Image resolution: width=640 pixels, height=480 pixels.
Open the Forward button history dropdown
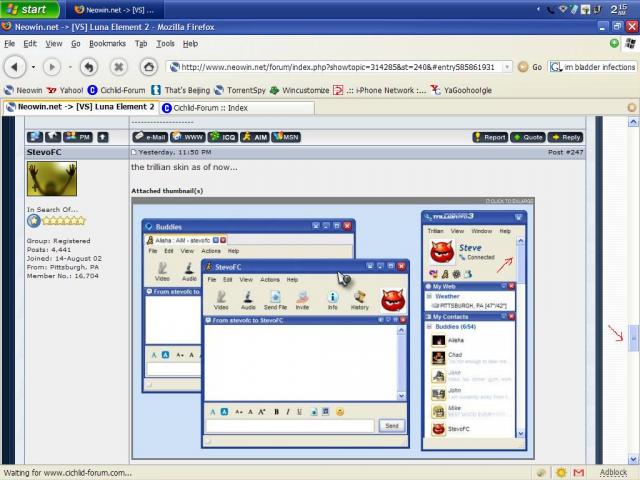click(70, 67)
